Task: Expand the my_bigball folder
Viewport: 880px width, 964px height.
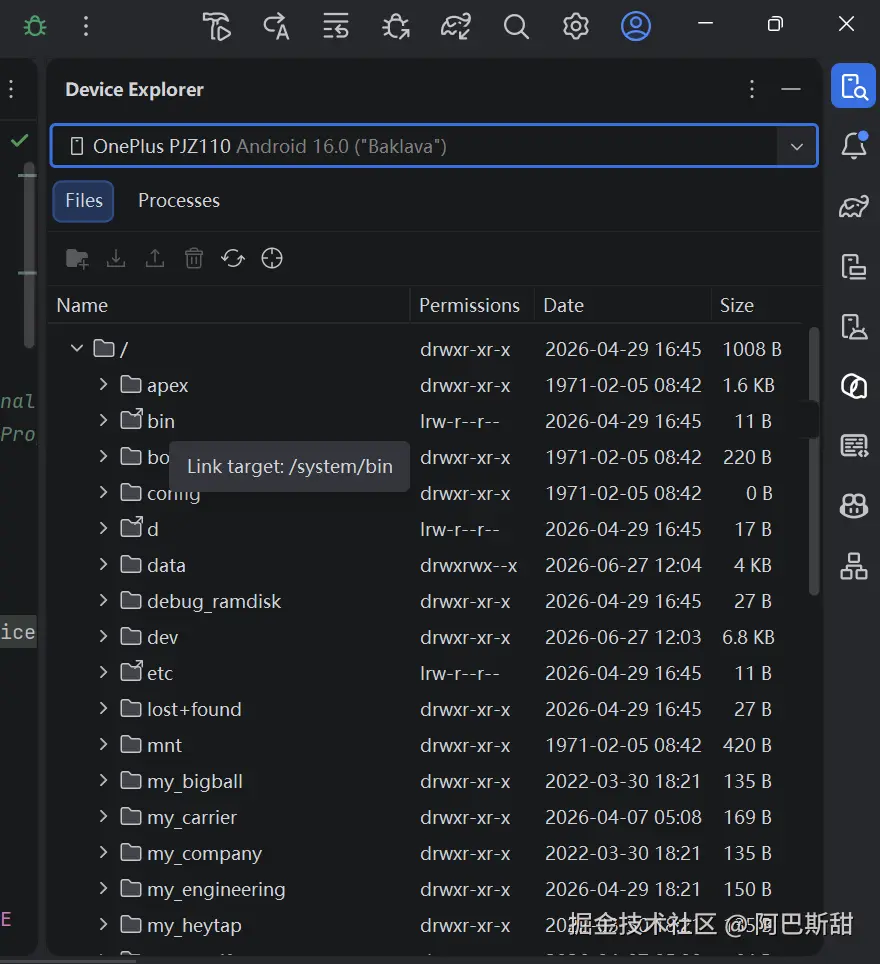Action: click(103, 781)
